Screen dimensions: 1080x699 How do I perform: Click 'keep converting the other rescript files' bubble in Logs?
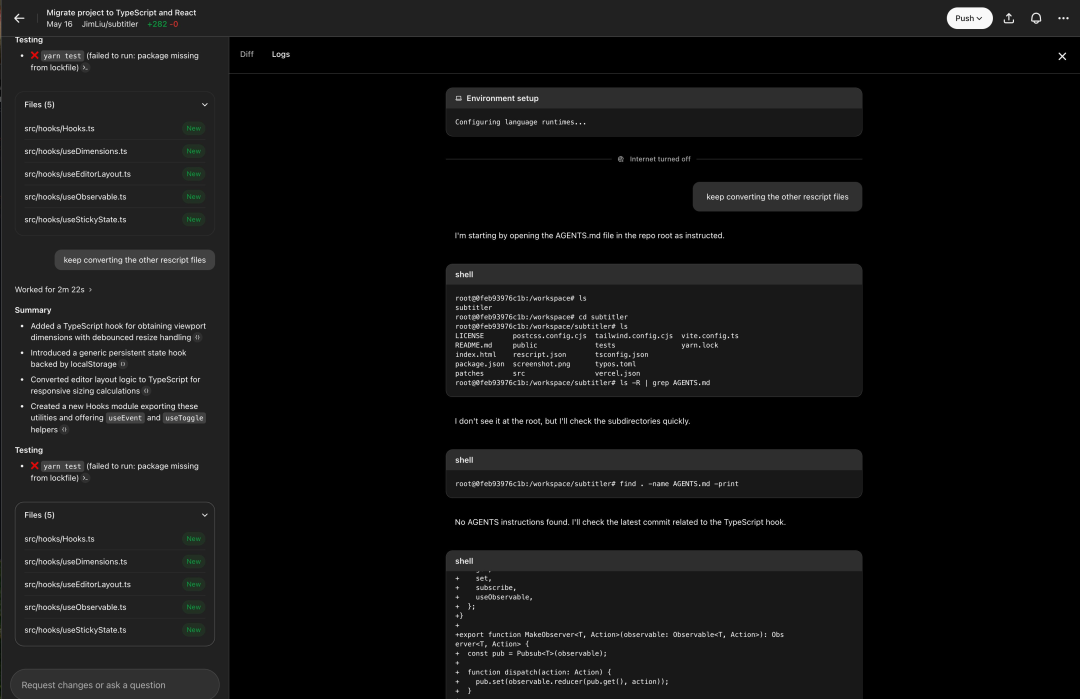tap(777, 197)
